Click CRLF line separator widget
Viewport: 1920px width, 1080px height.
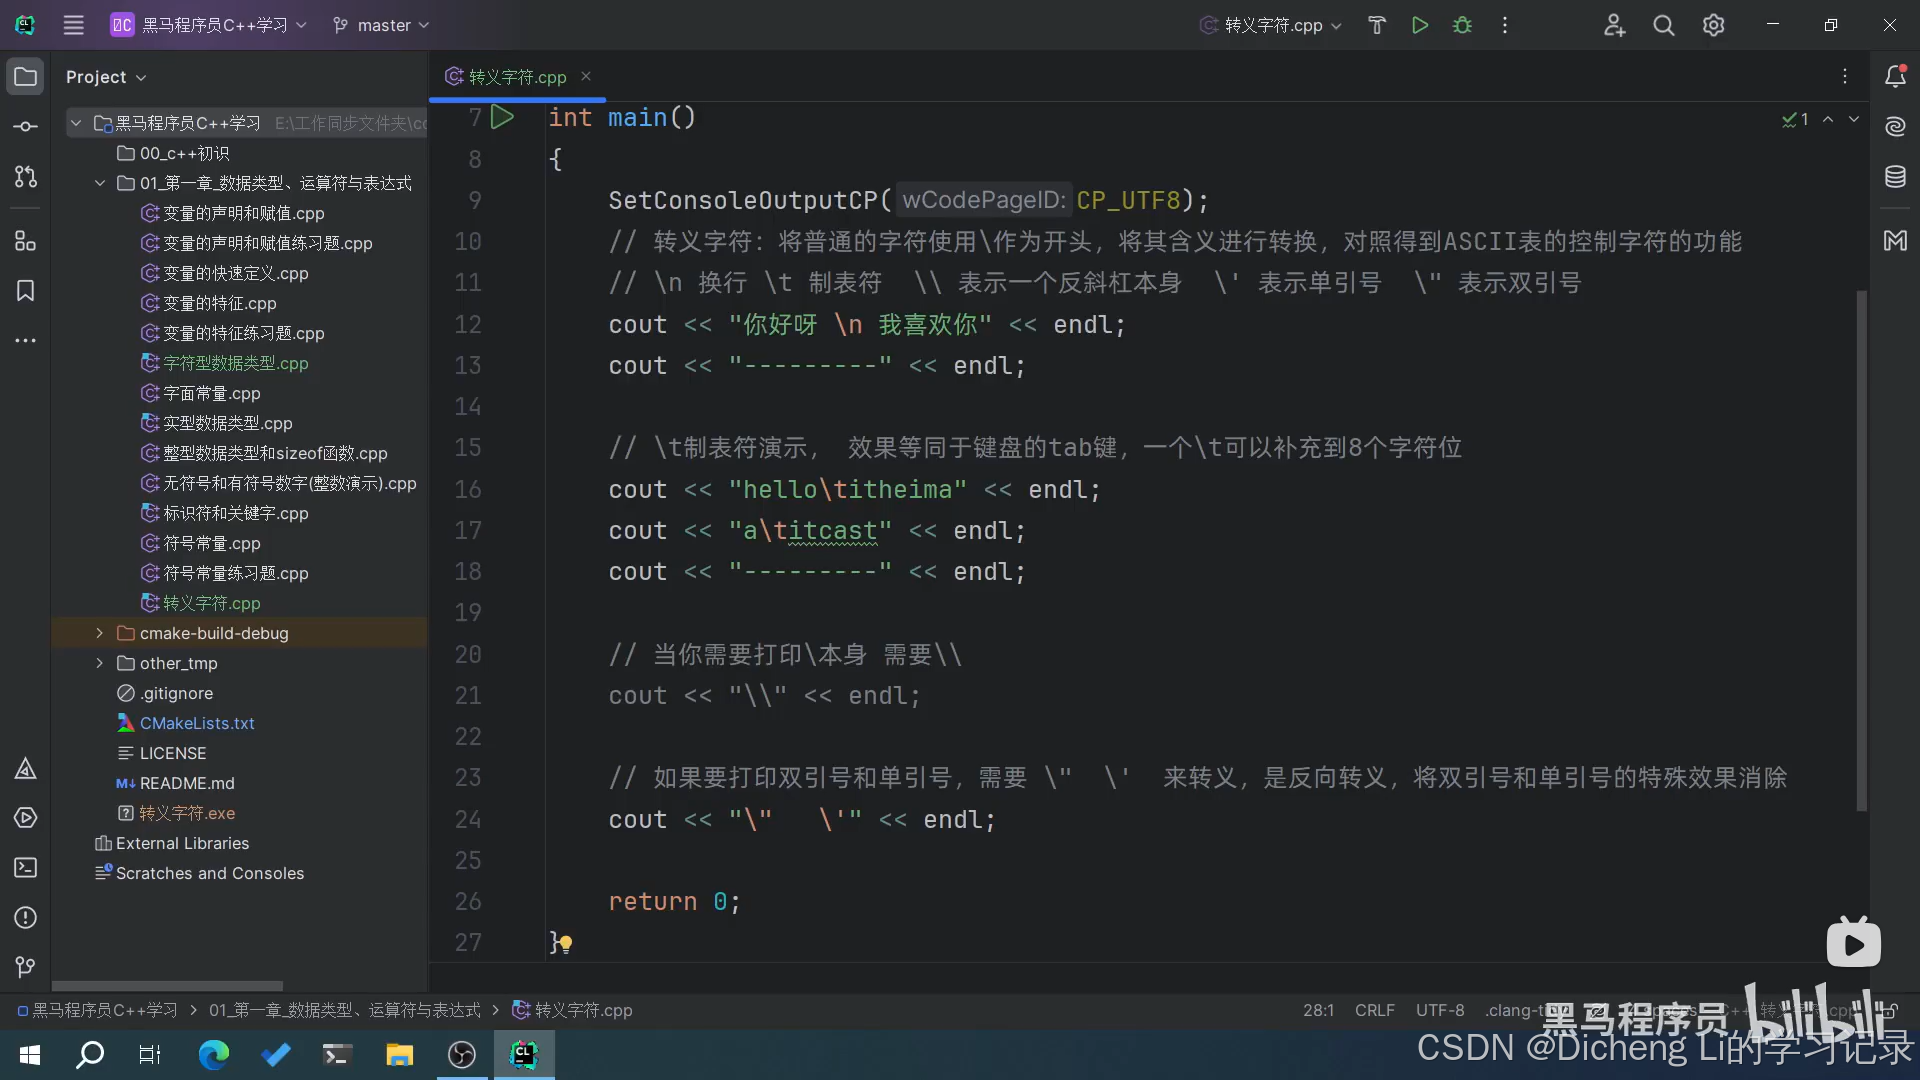pos(1374,1010)
